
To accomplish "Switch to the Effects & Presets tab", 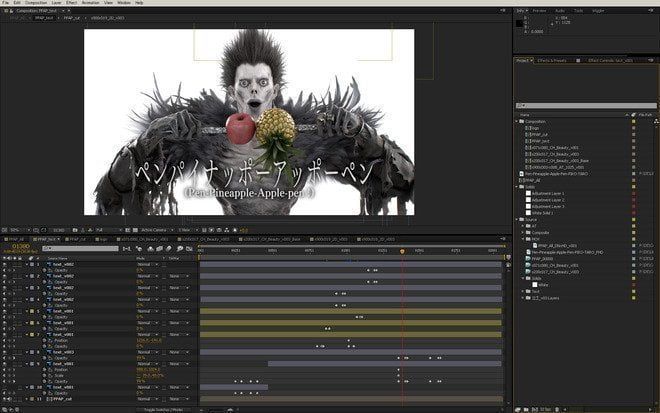I will [552, 61].
